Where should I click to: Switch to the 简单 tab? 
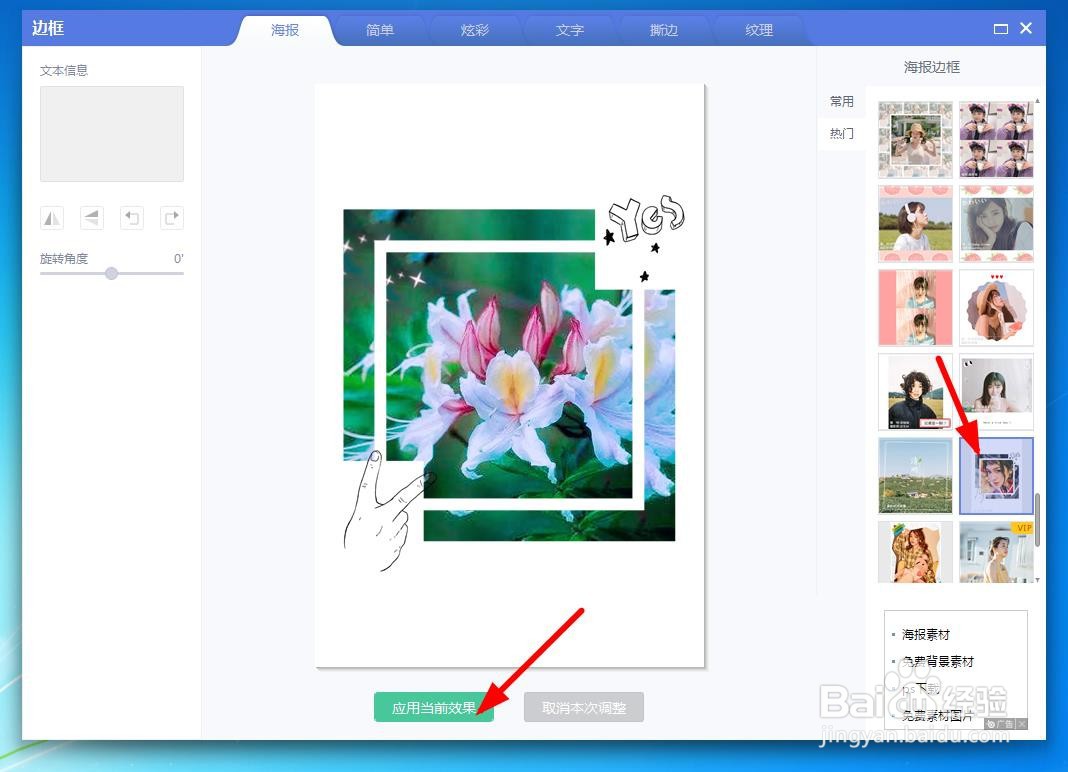[x=379, y=30]
